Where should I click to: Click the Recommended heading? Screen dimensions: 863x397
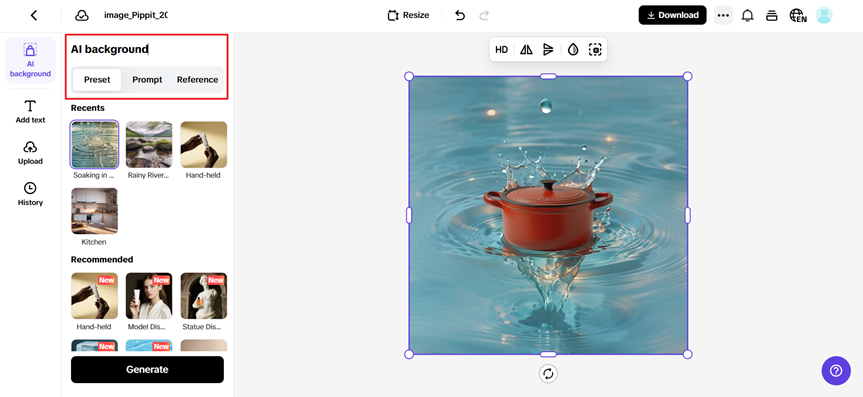click(x=102, y=259)
